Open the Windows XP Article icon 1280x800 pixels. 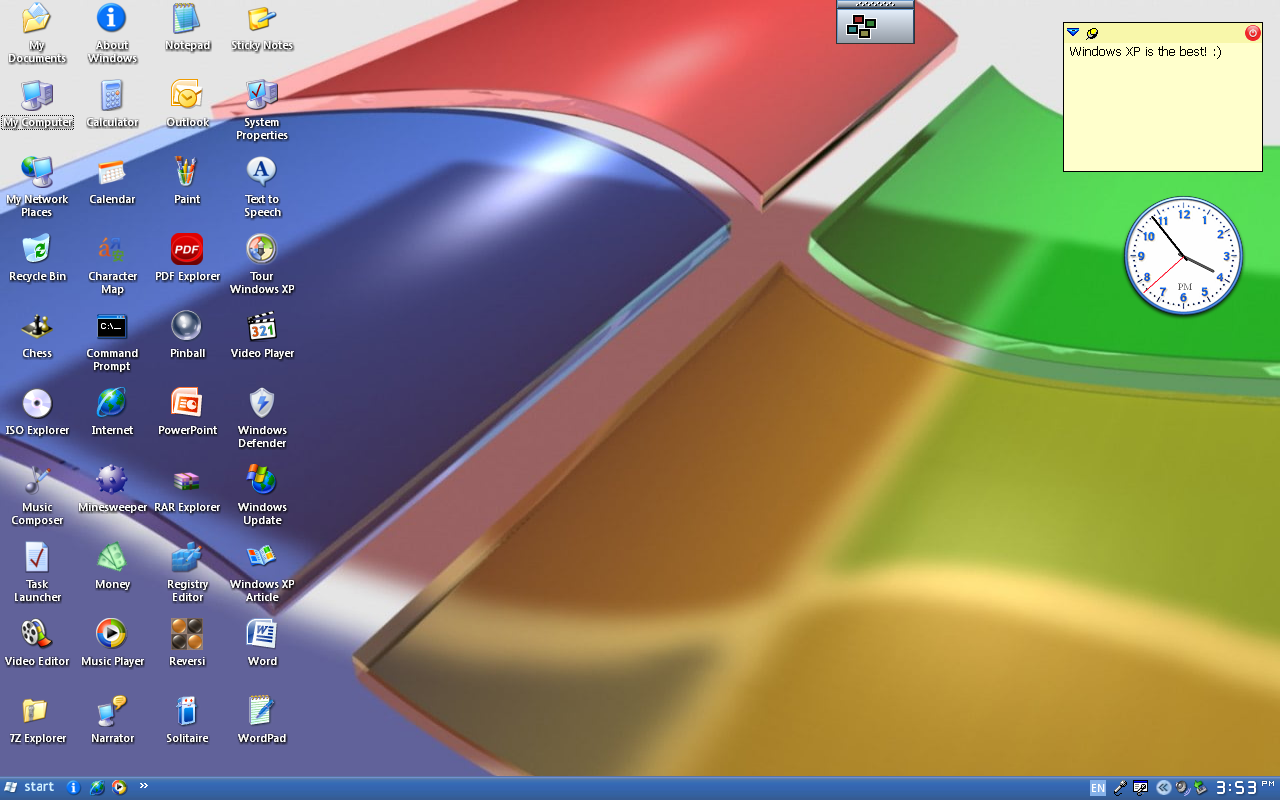tap(262, 571)
